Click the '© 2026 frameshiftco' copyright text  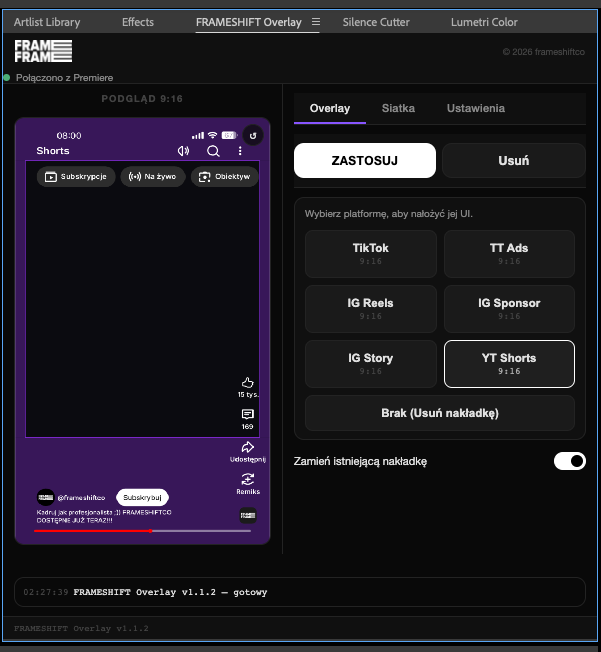coord(544,52)
